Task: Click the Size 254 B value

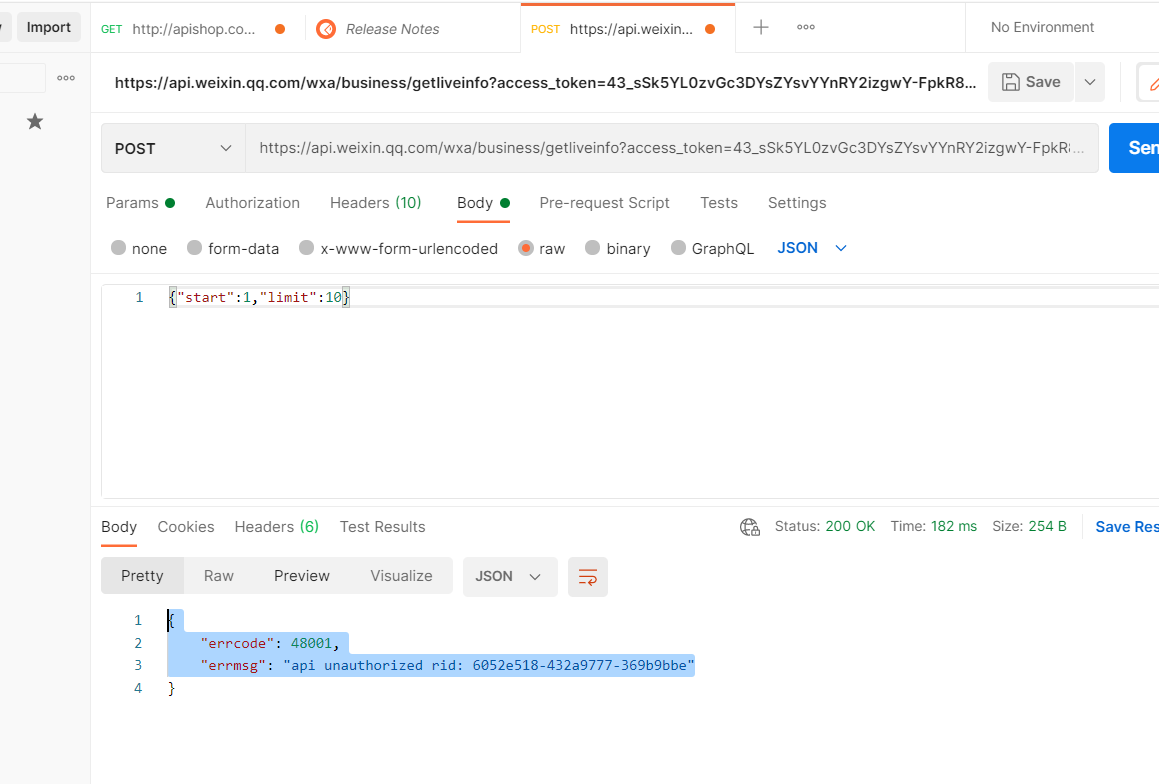Action: [x=1047, y=526]
